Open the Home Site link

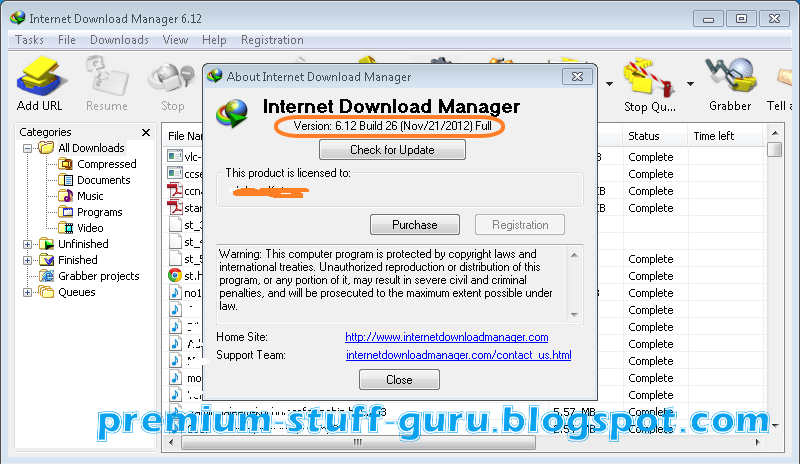click(446, 337)
